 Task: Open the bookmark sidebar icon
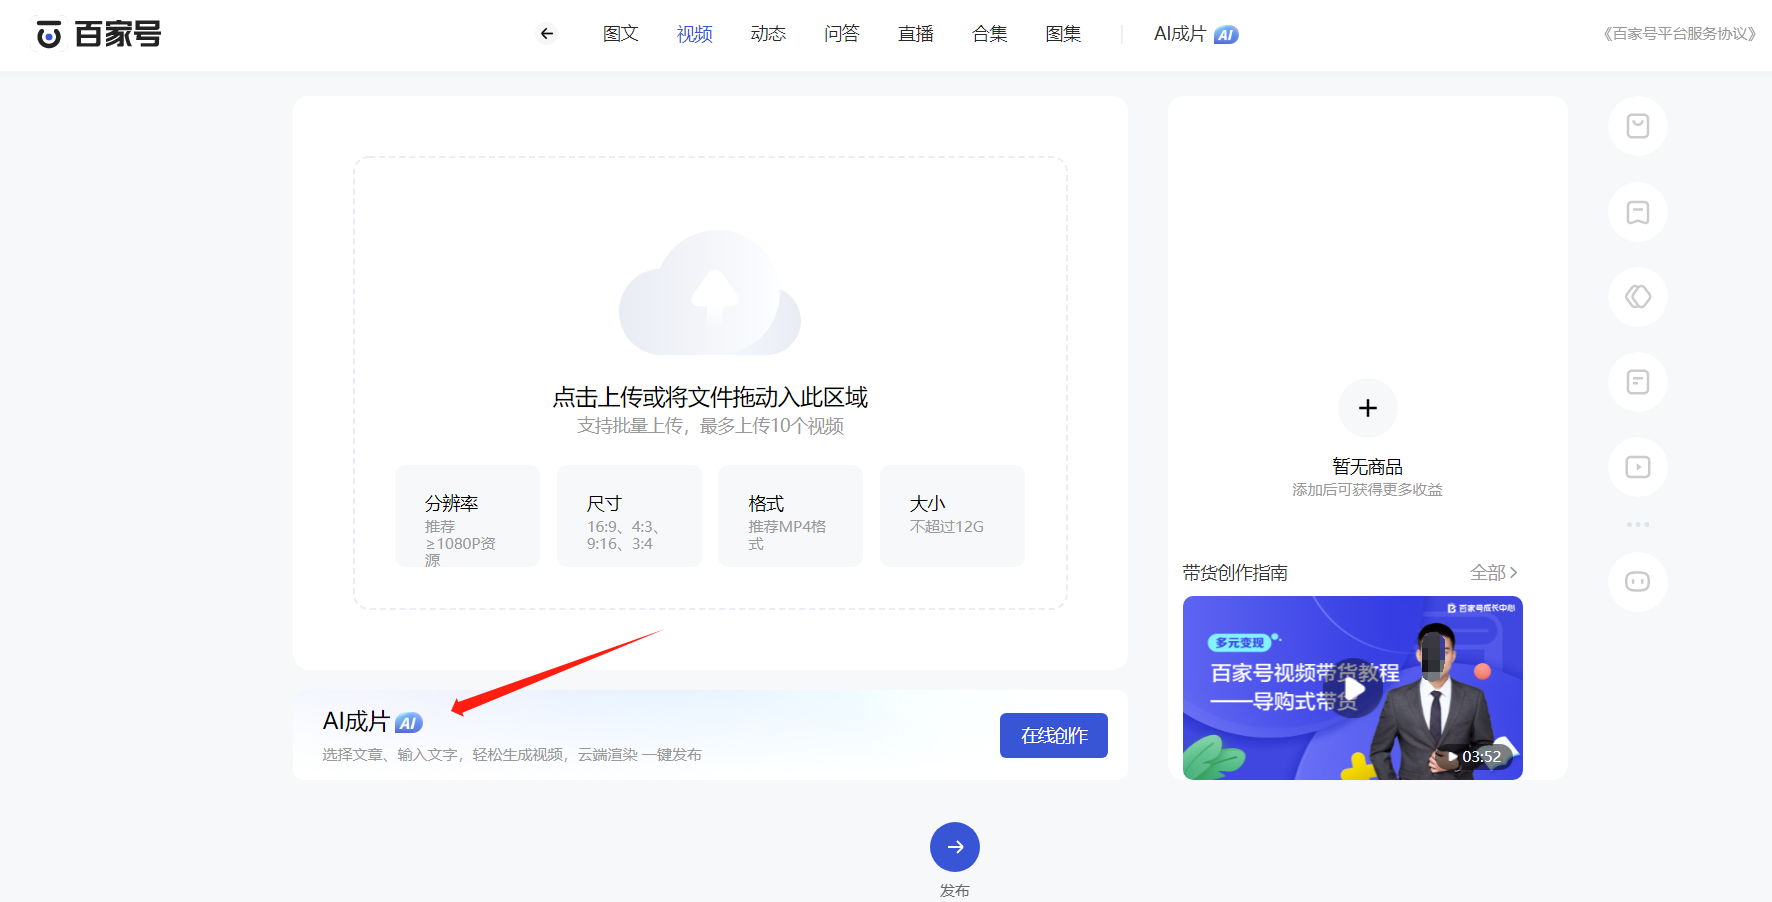[1638, 212]
